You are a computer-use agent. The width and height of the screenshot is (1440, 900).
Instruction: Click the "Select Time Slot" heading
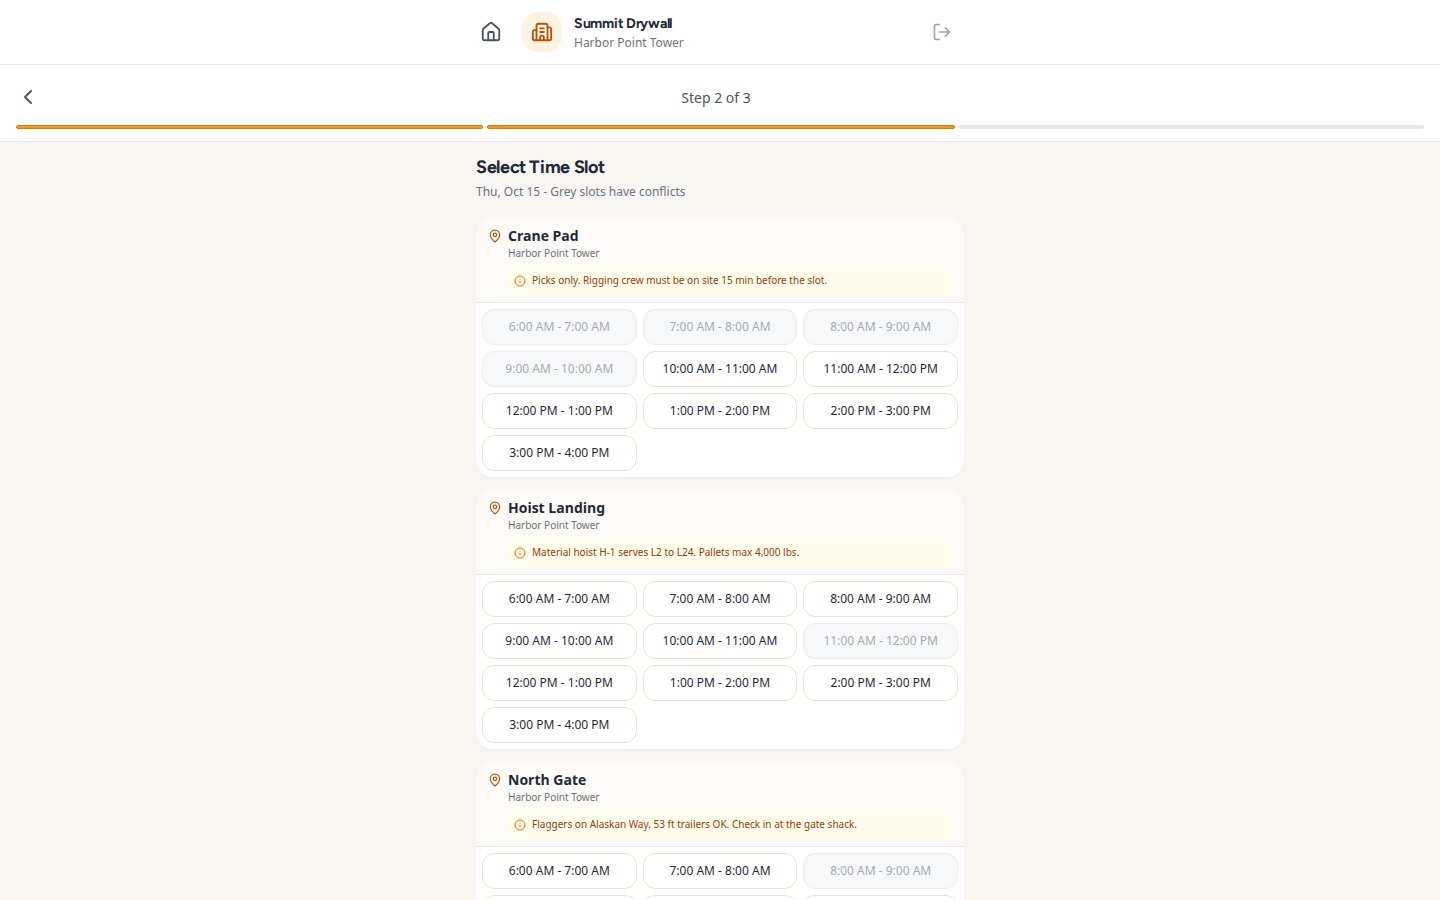pos(540,167)
